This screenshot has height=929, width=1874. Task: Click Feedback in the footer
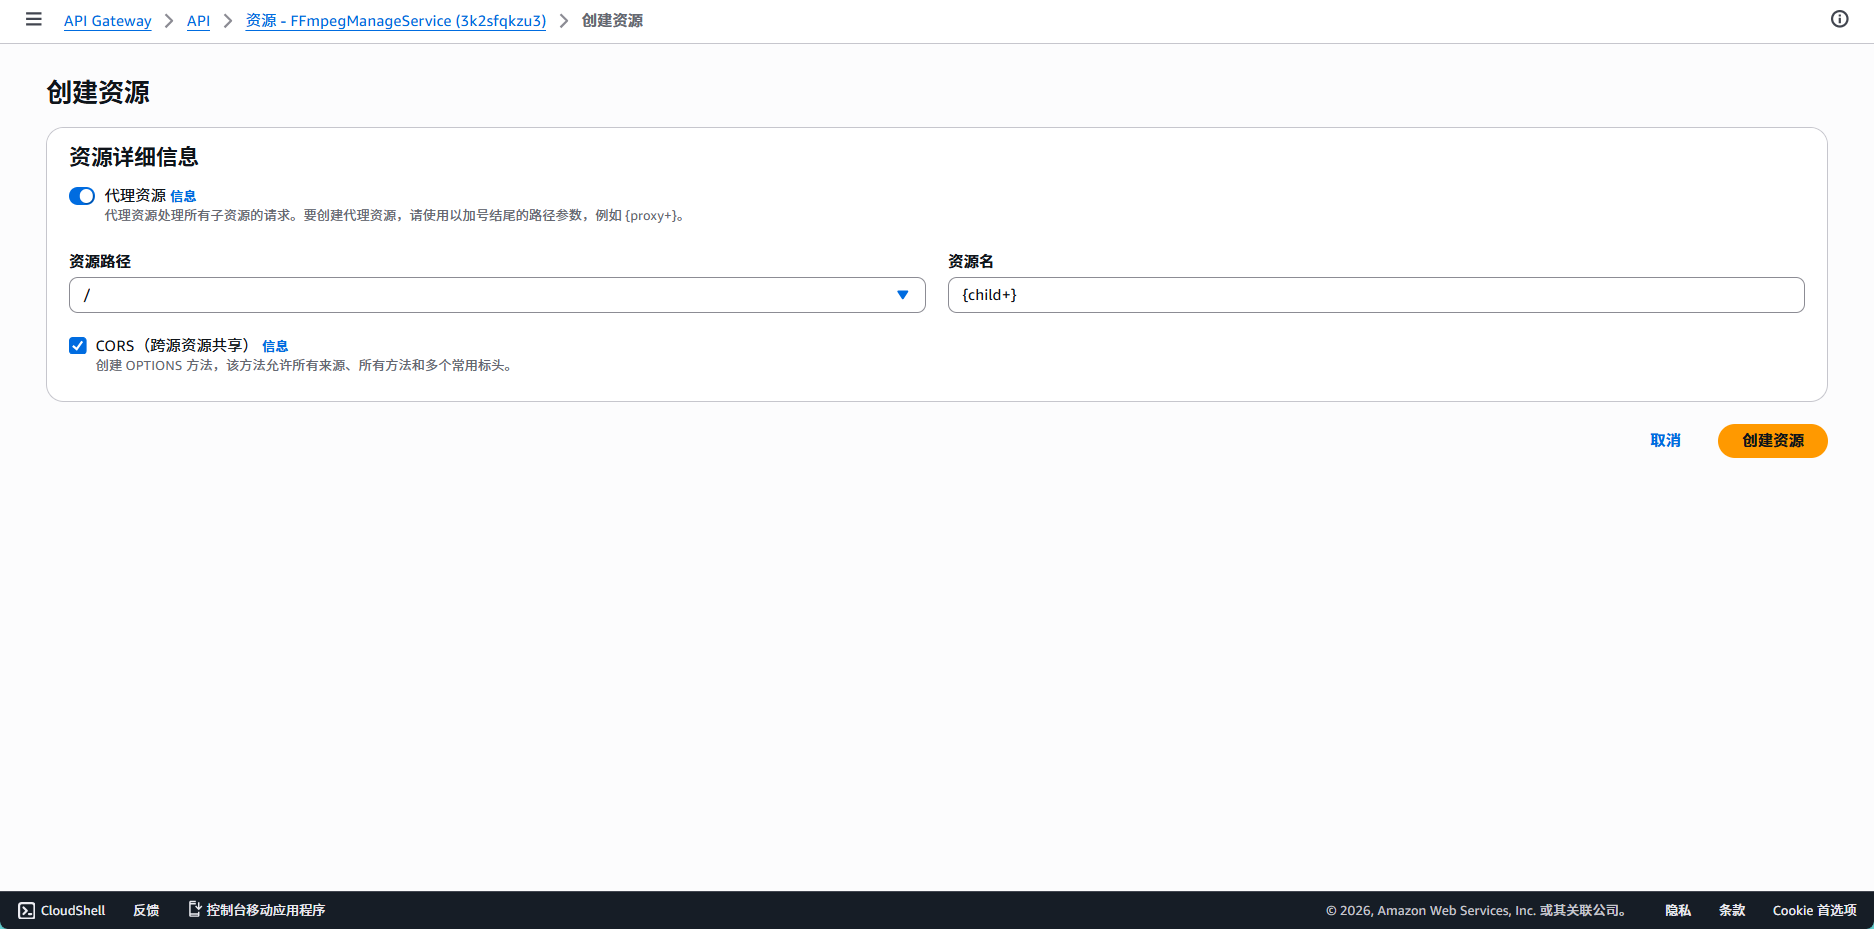146,910
